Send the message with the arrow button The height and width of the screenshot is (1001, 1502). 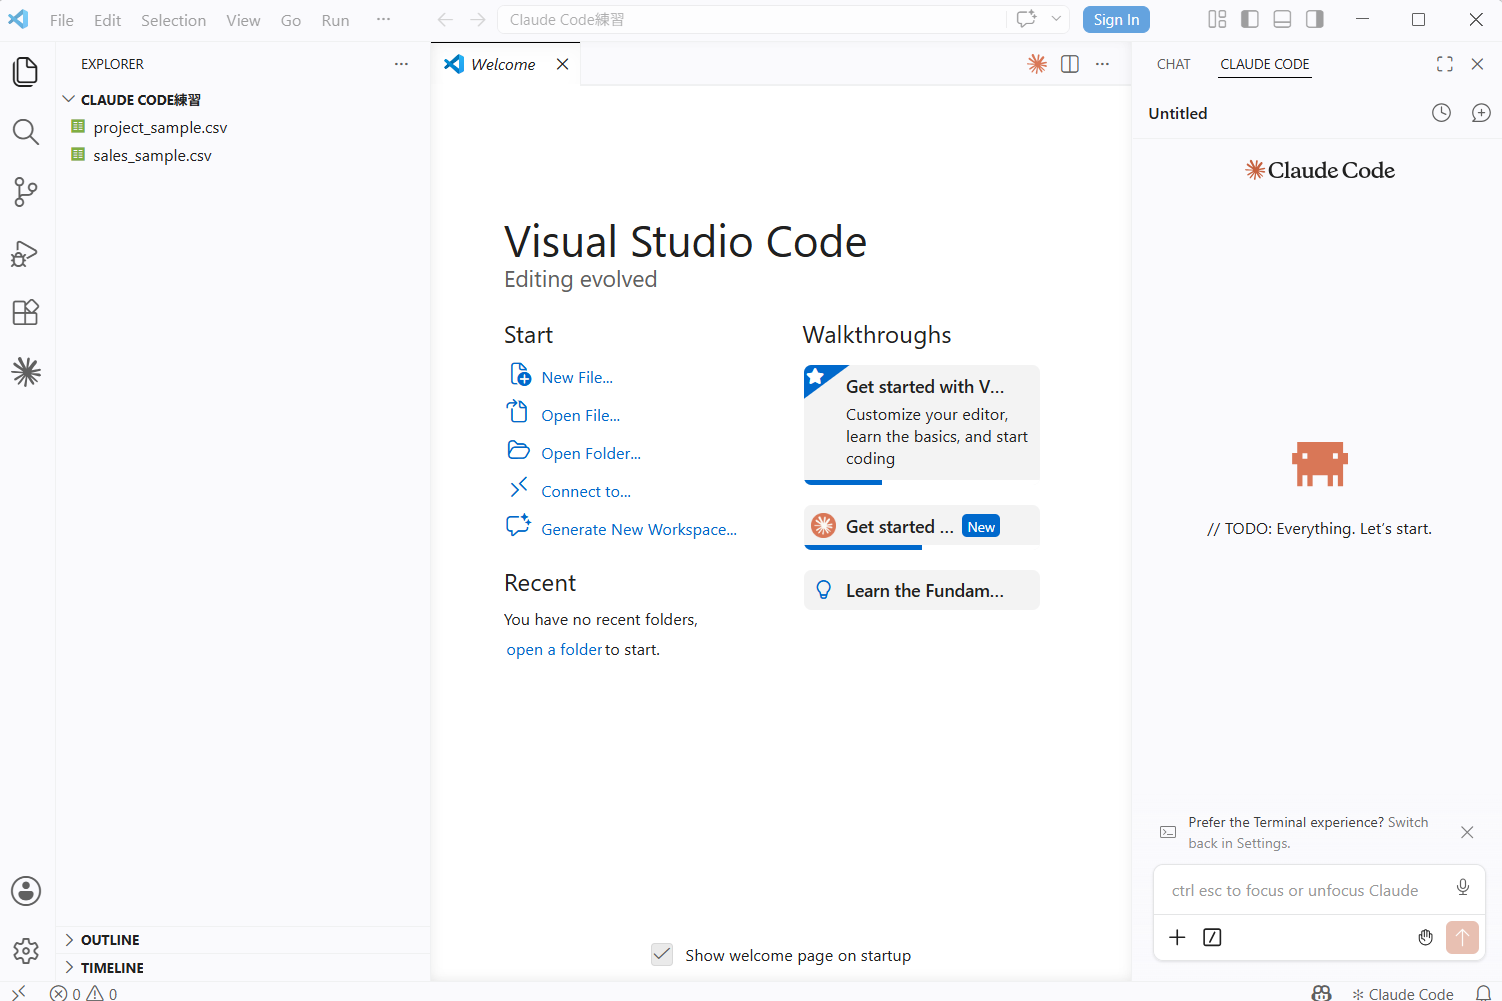(x=1462, y=937)
